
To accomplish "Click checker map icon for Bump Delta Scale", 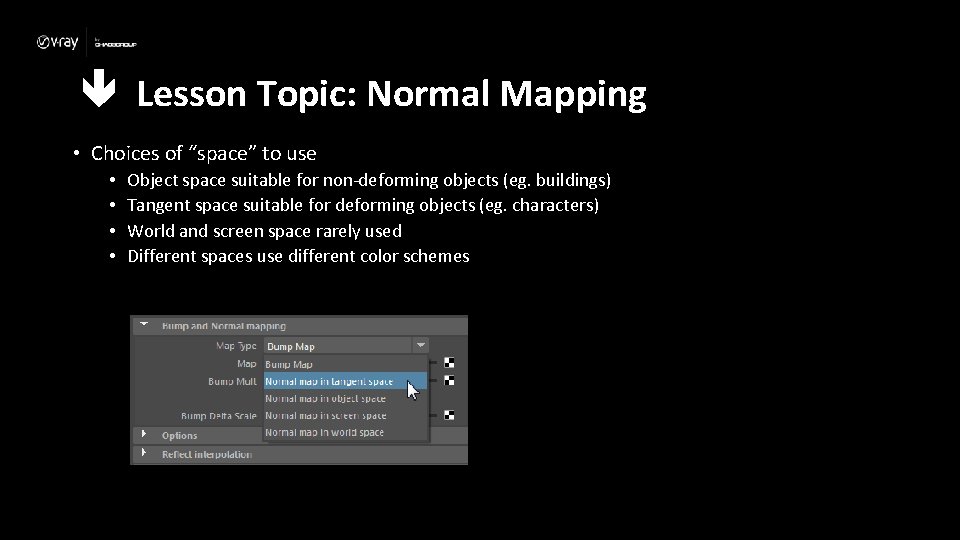I will pyautogui.click(x=449, y=415).
